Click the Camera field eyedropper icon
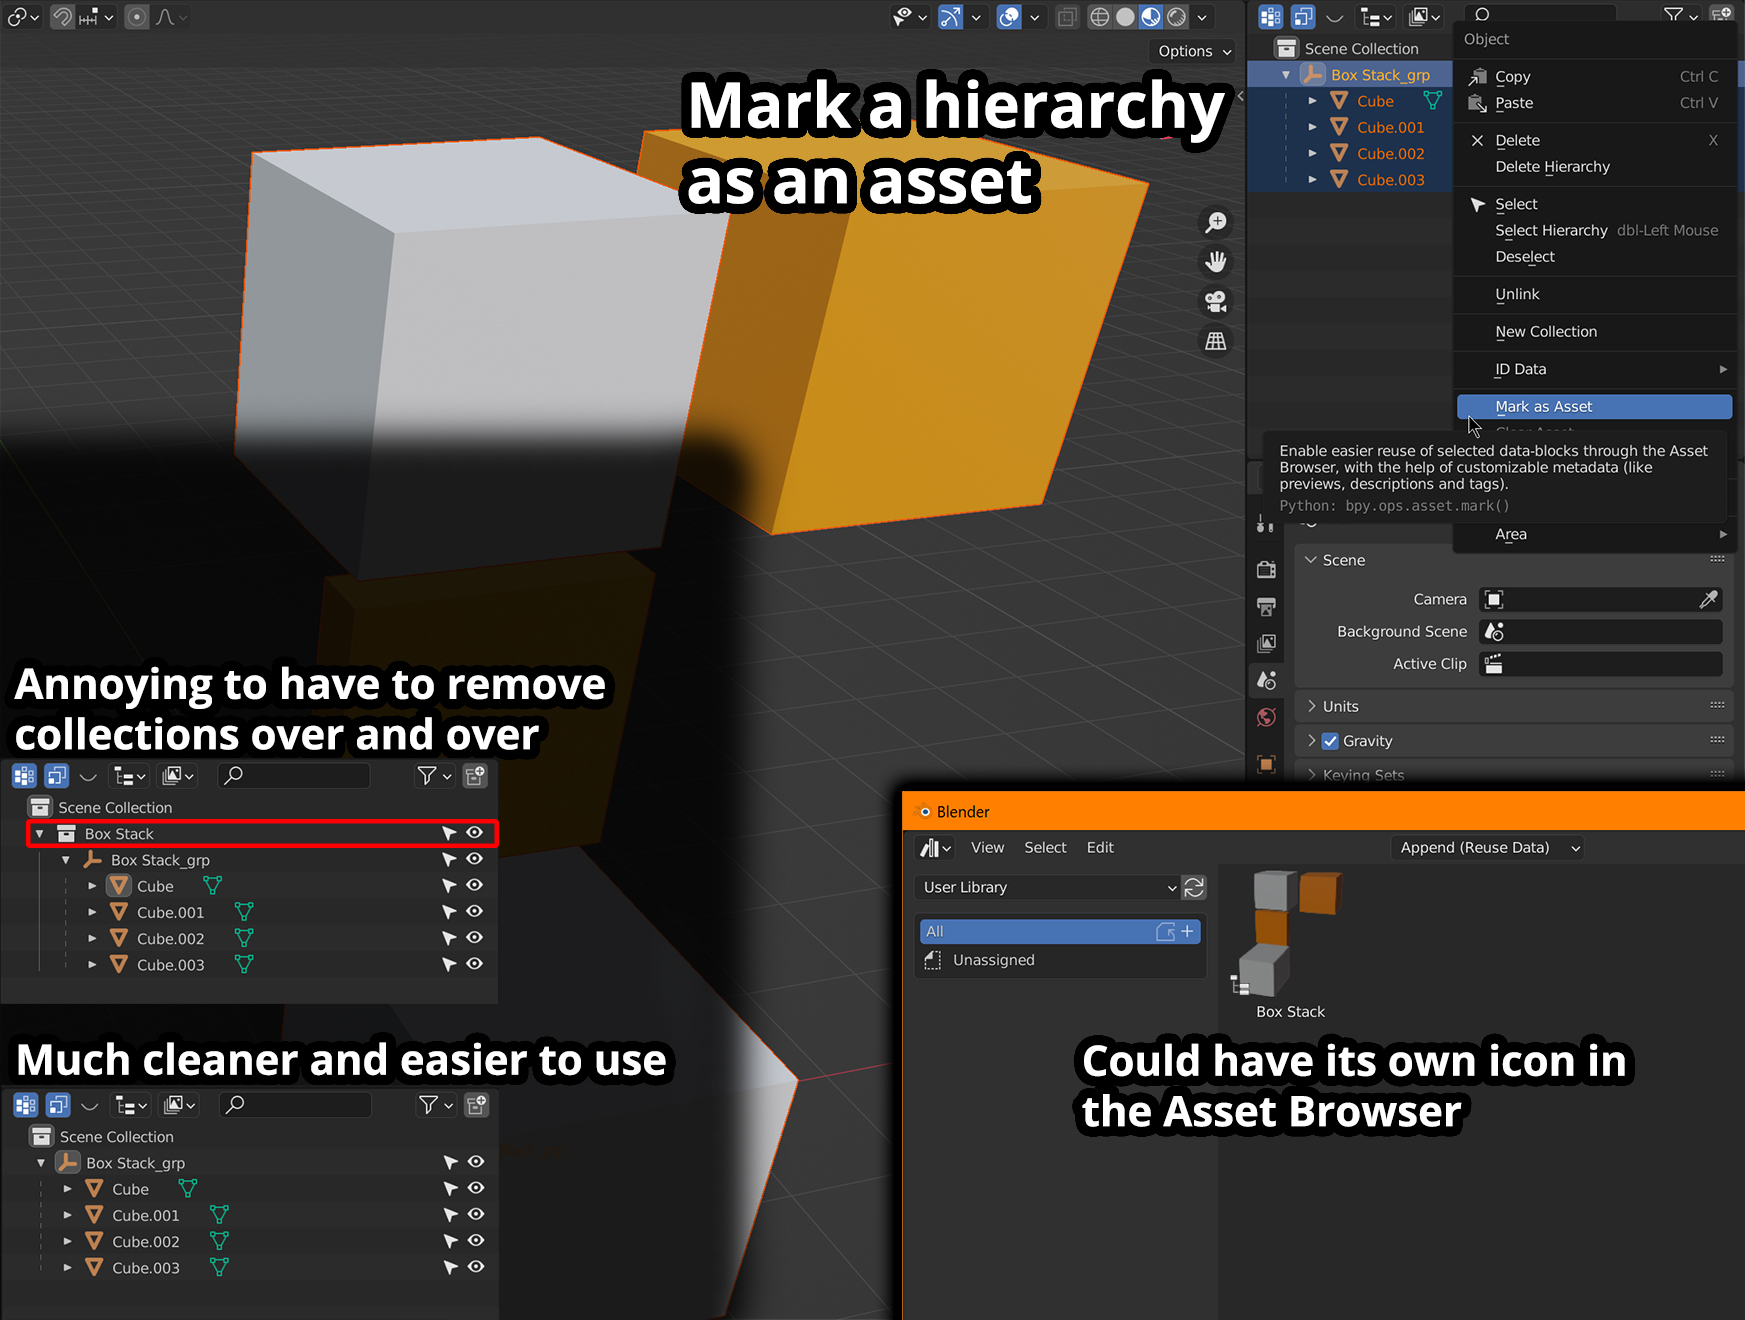The width and height of the screenshot is (1745, 1320). pos(1708,599)
